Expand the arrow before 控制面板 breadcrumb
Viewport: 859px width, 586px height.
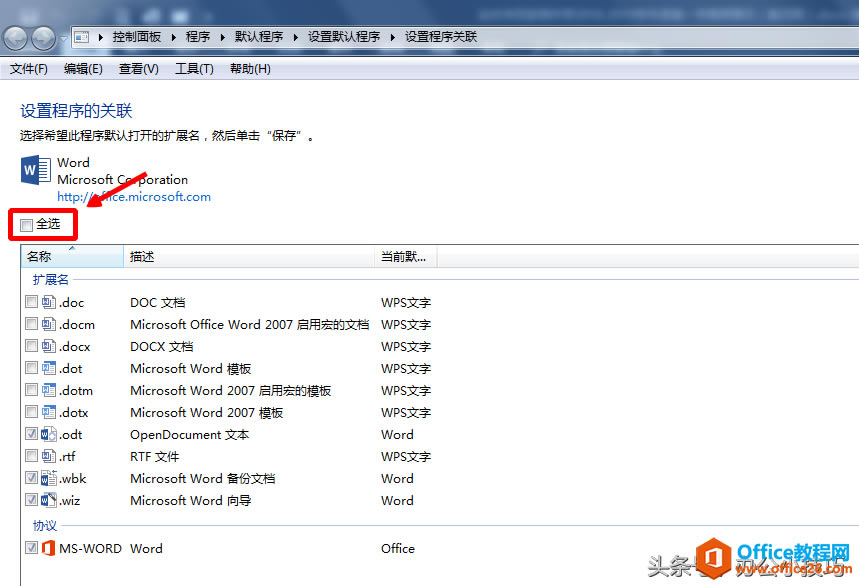pos(101,37)
